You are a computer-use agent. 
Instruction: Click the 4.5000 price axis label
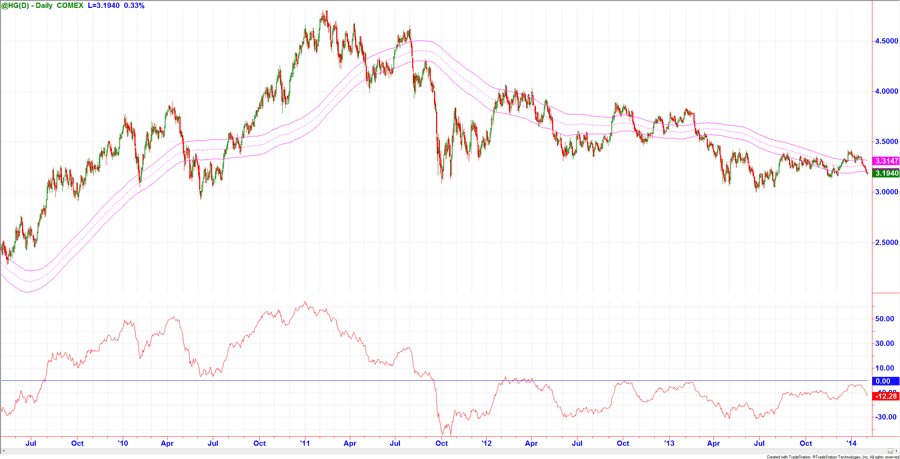pos(885,41)
